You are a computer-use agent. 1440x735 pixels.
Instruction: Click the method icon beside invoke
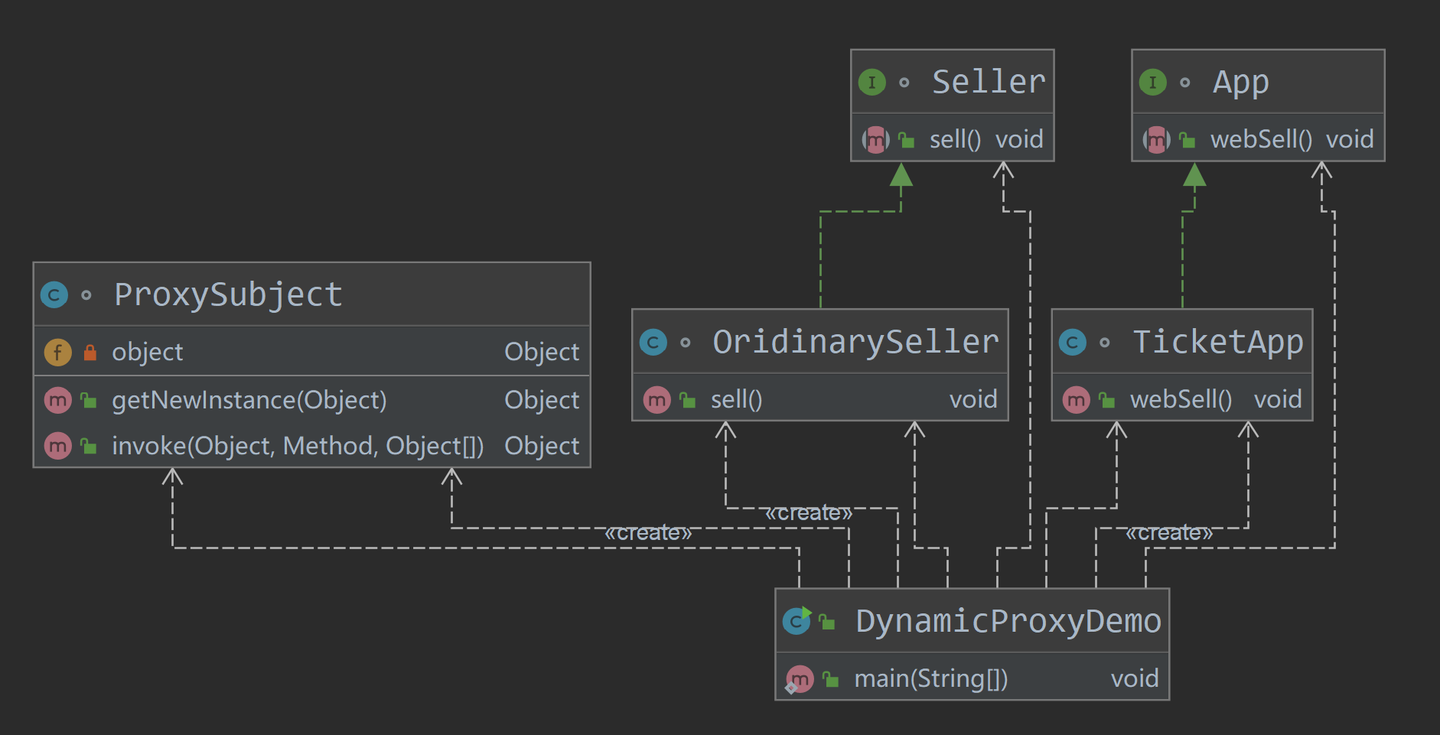tap(58, 445)
